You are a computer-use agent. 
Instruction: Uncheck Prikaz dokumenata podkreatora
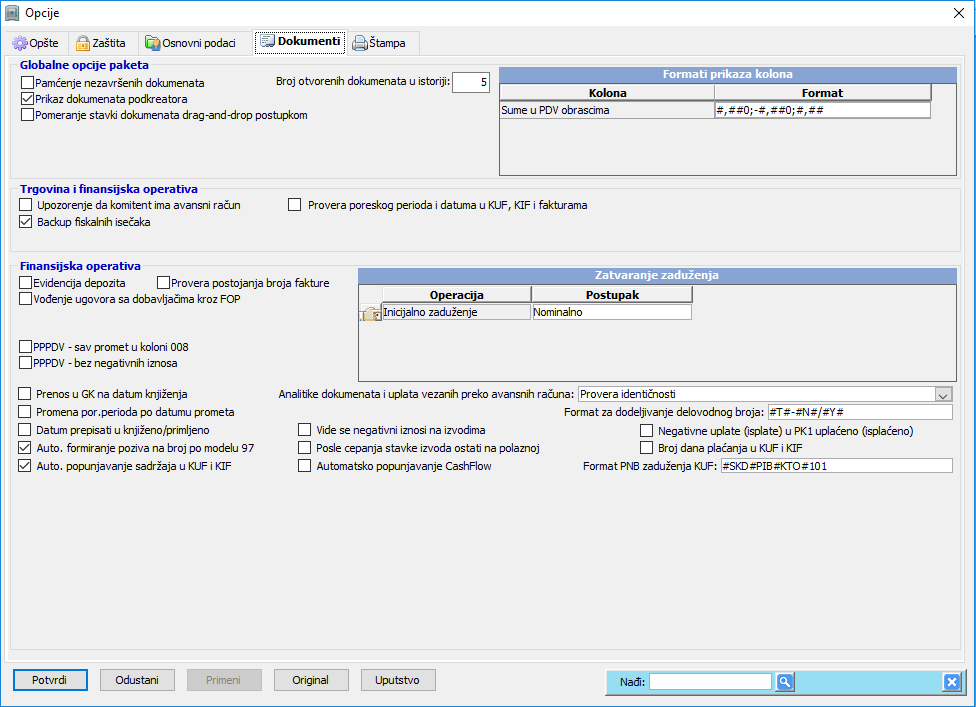[27, 99]
